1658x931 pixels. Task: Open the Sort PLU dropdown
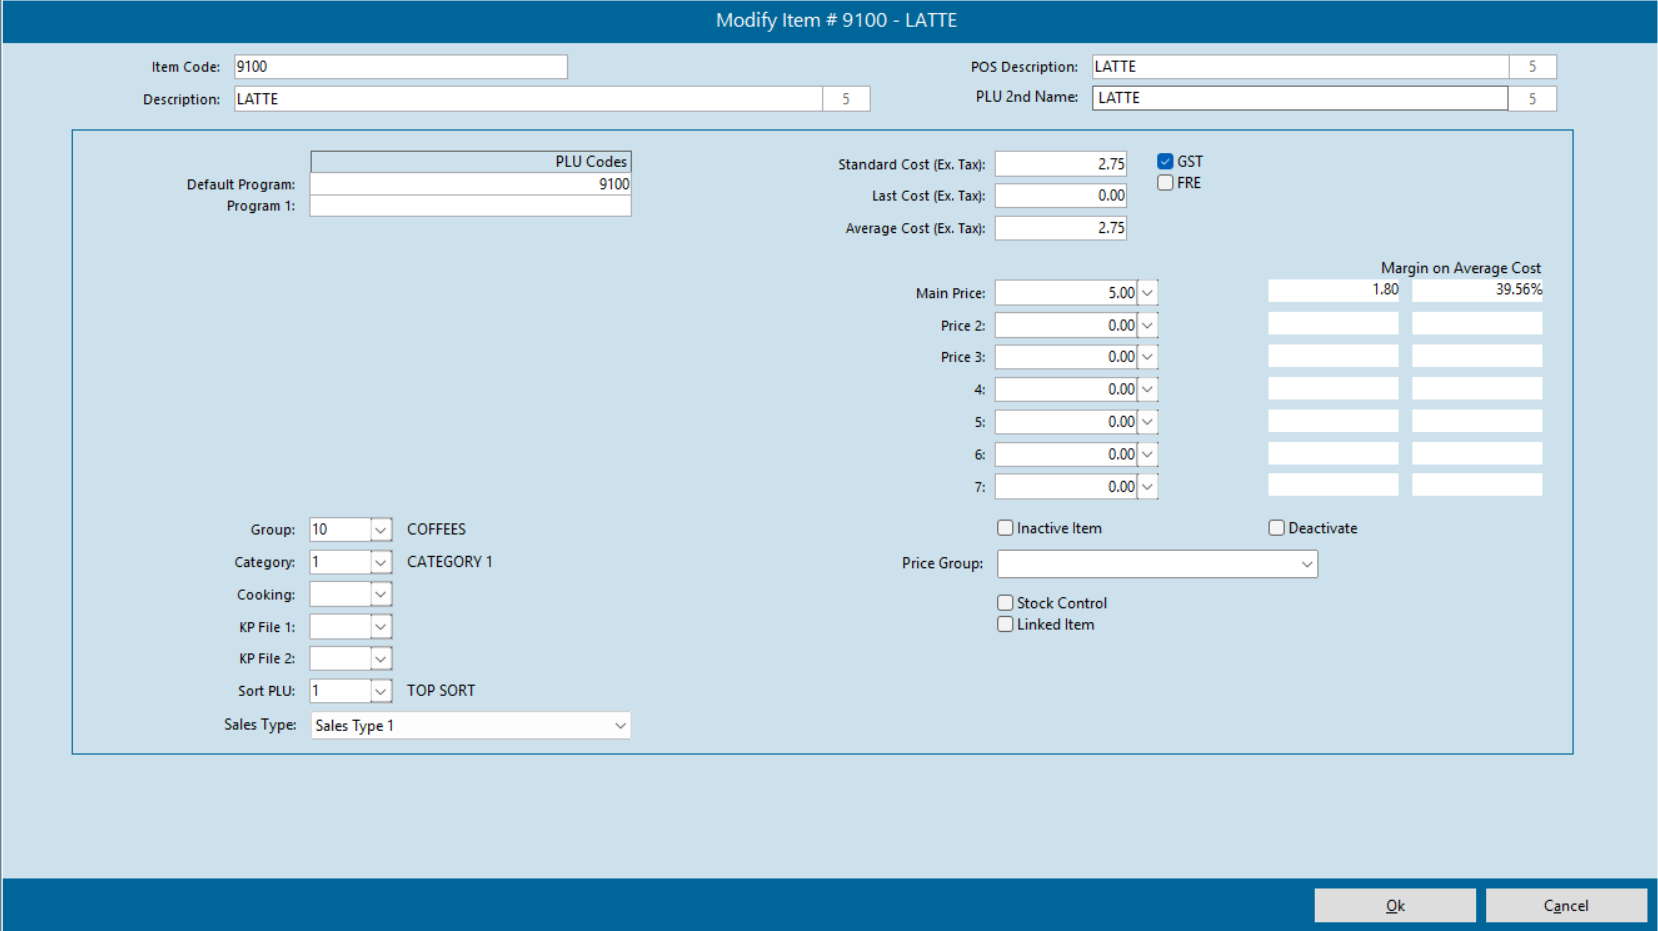pyautogui.click(x=380, y=691)
